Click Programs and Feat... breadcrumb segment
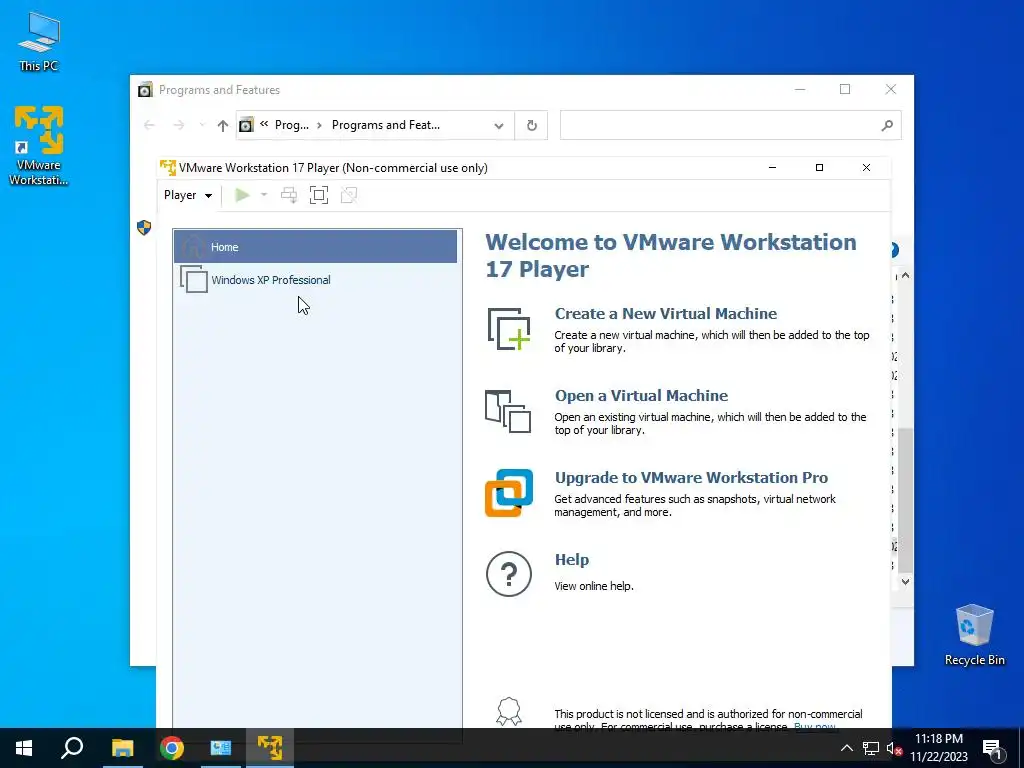The height and width of the screenshot is (768, 1024). pyautogui.click(x=386, y=125)
